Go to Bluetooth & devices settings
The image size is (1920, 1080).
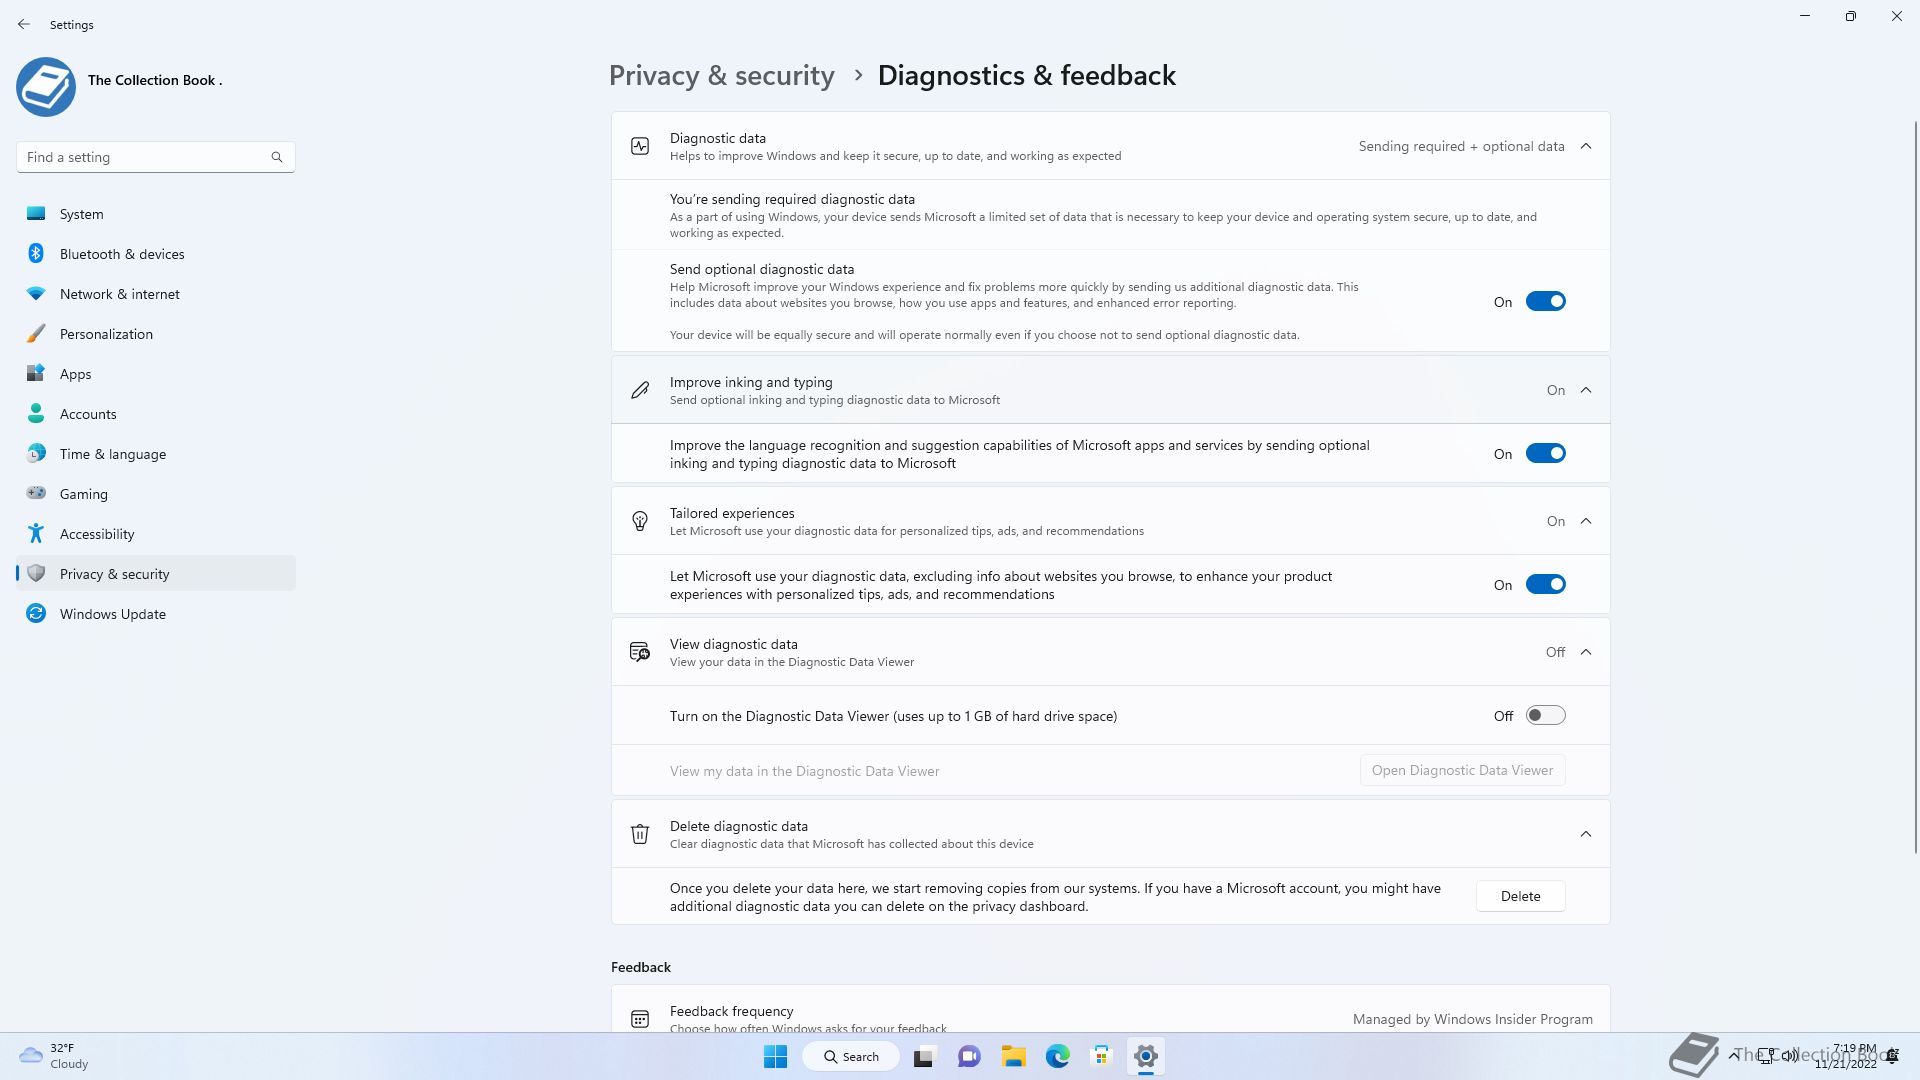pos(156,253)
